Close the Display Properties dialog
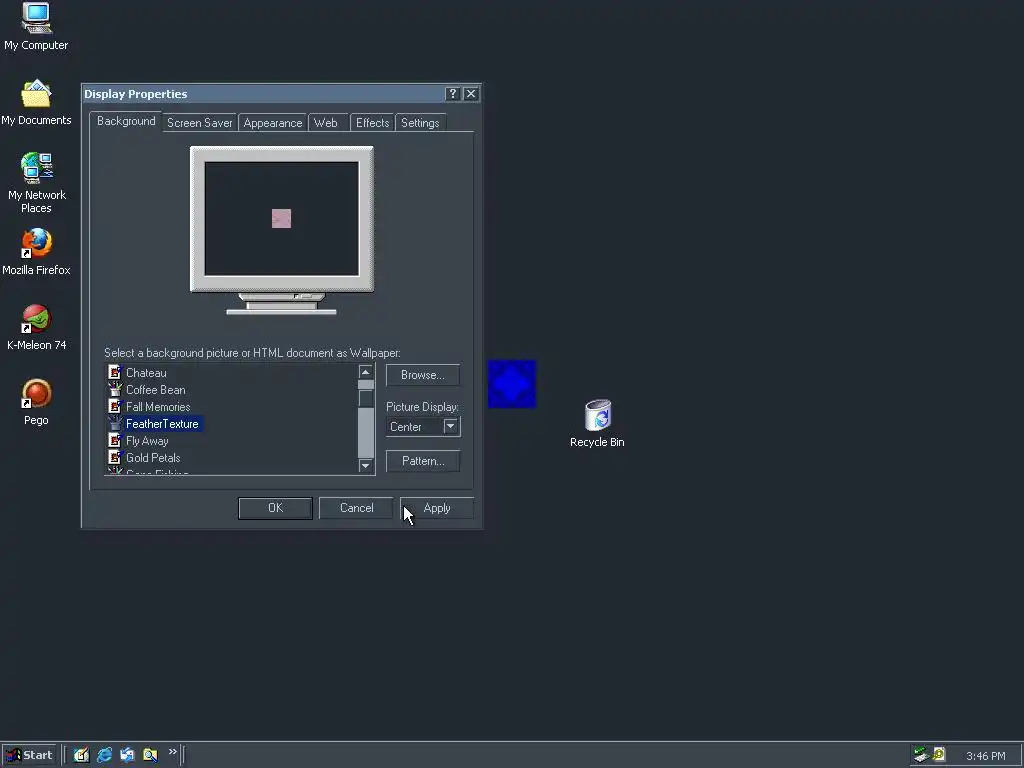 pyautogui.click(x=471, y=94)
